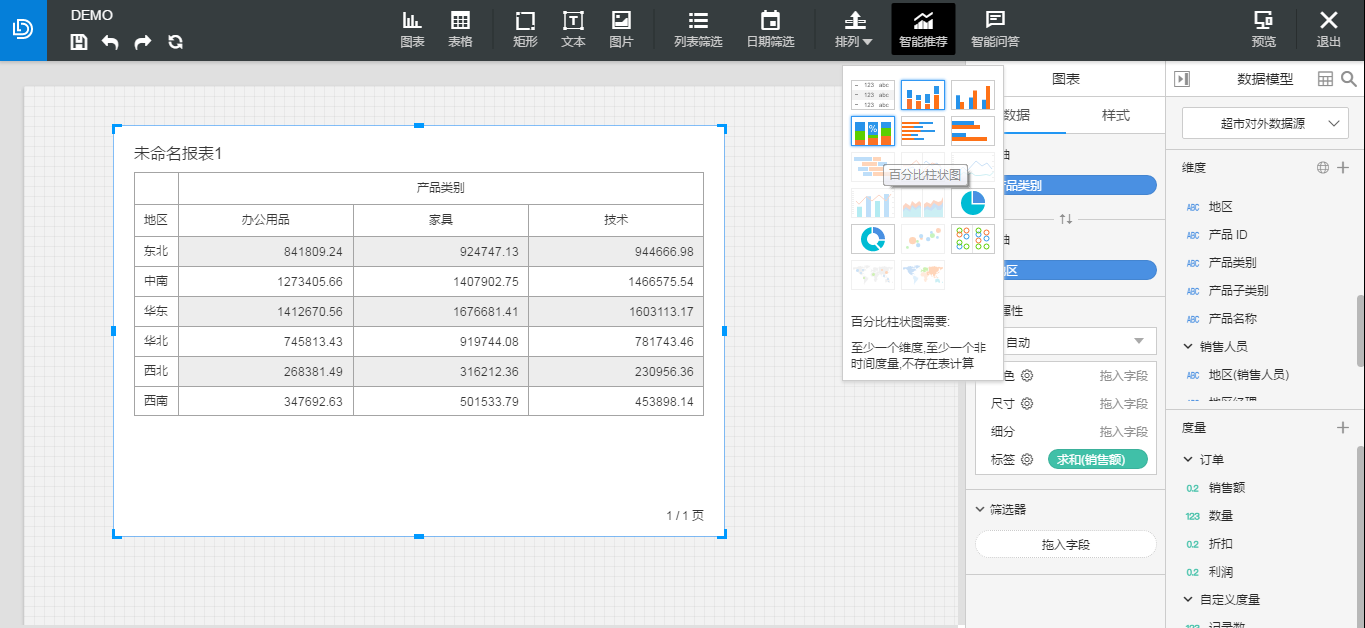Open settings gear next to 标签
Image resolution: width=1365 pixels, height=628 pixels.
[x=1027, y=460]
